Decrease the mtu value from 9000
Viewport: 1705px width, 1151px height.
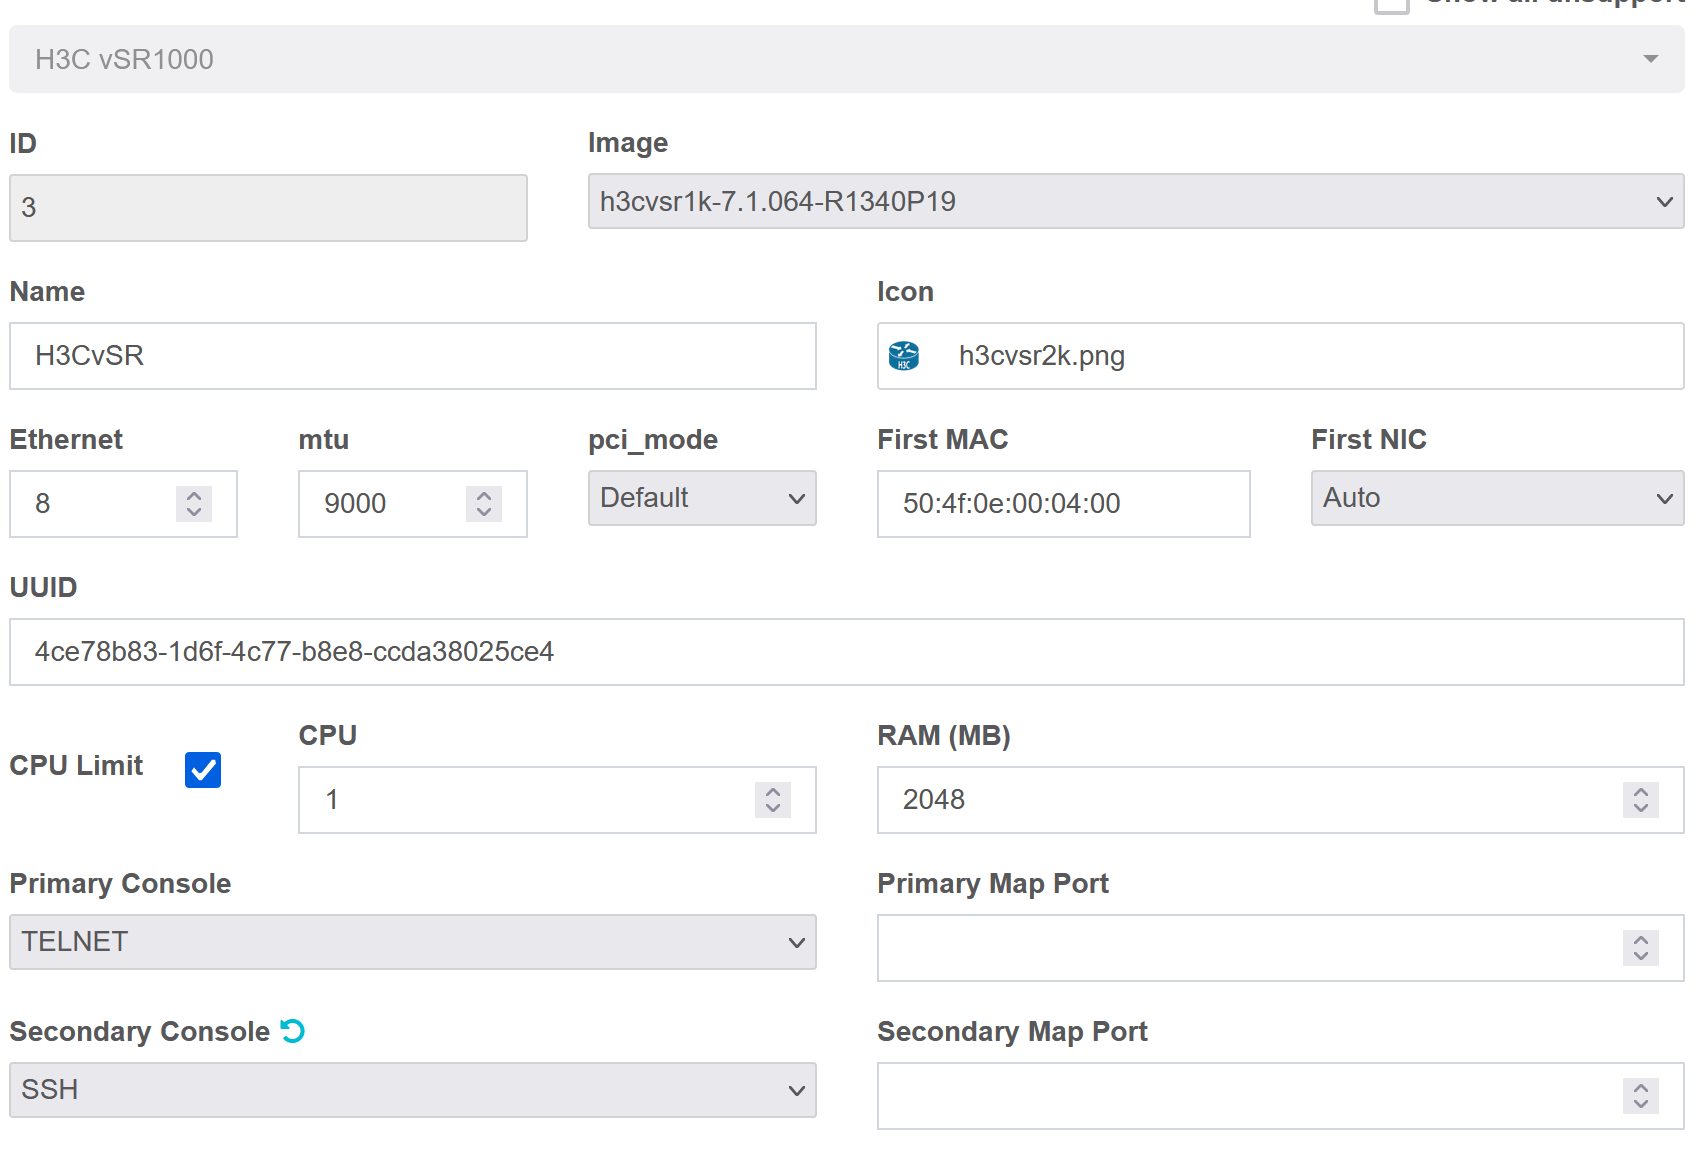pyautogui.click(x=483, y=512)
